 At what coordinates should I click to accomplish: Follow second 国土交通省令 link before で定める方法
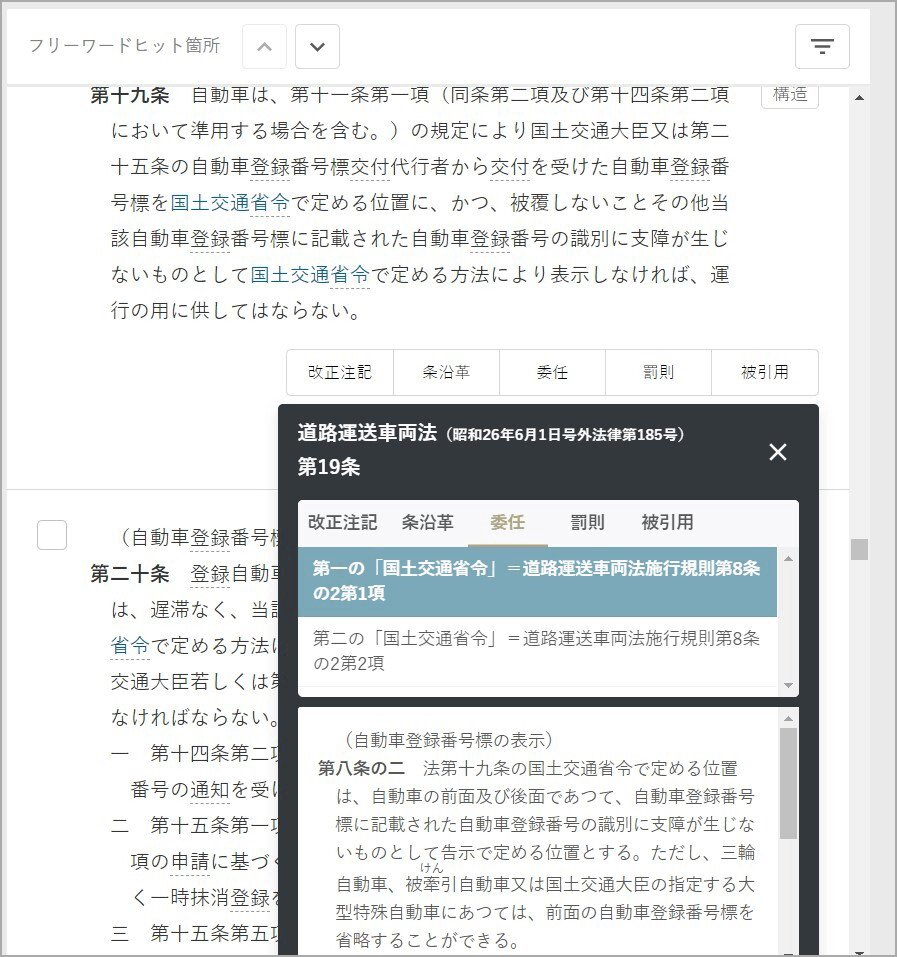(x=310, y=275)
